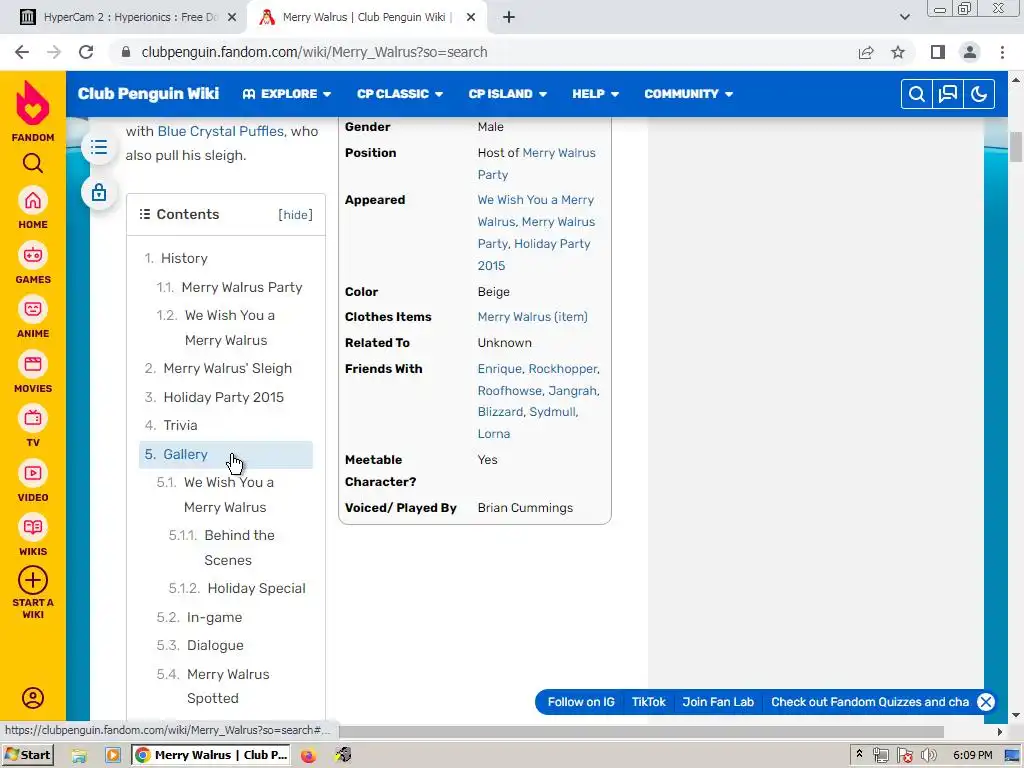Expand the Explore menu
Screen dimensions: 1024x768
[287, 94]
